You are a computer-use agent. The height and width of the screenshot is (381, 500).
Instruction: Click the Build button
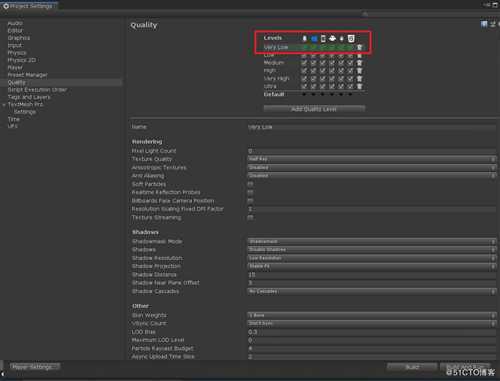(x=412, y=367)
